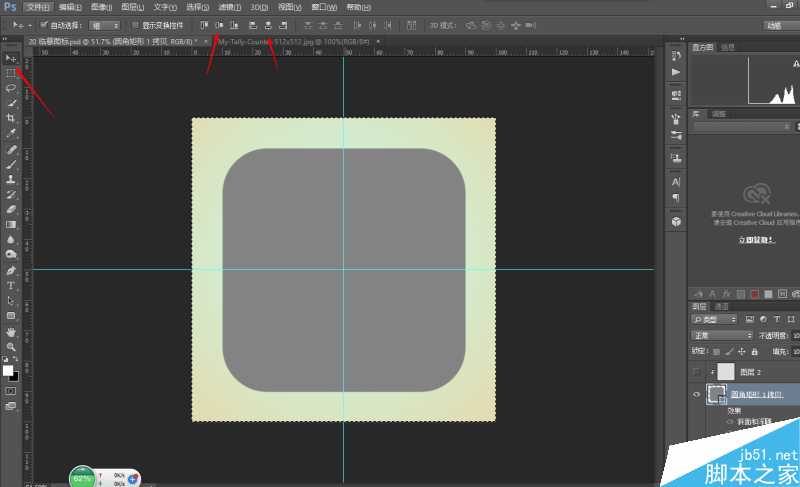Open the layer blend mode 正常 dropdown
Image resolution: width=800 pixels, height=487 pixels.
(x=722, y=335)
